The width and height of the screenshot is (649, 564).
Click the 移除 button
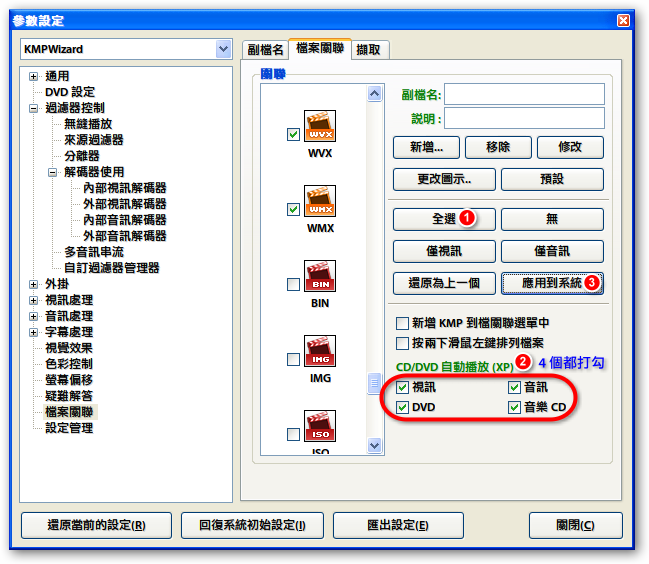[x=498, y=147]
